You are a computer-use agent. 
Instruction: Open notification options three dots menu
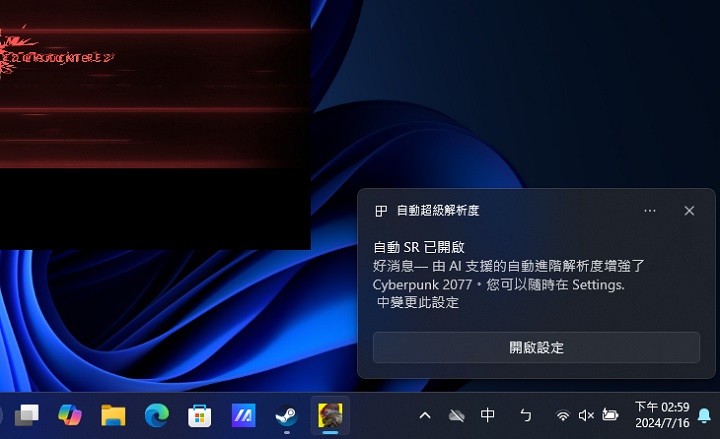pyautogui.click(x=650, y=211)
